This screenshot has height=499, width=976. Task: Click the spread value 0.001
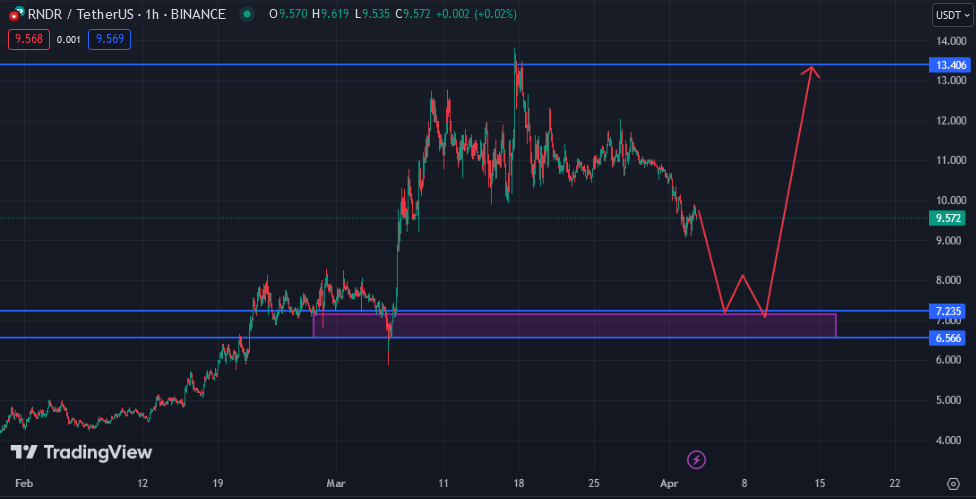(x=68, y=39)
